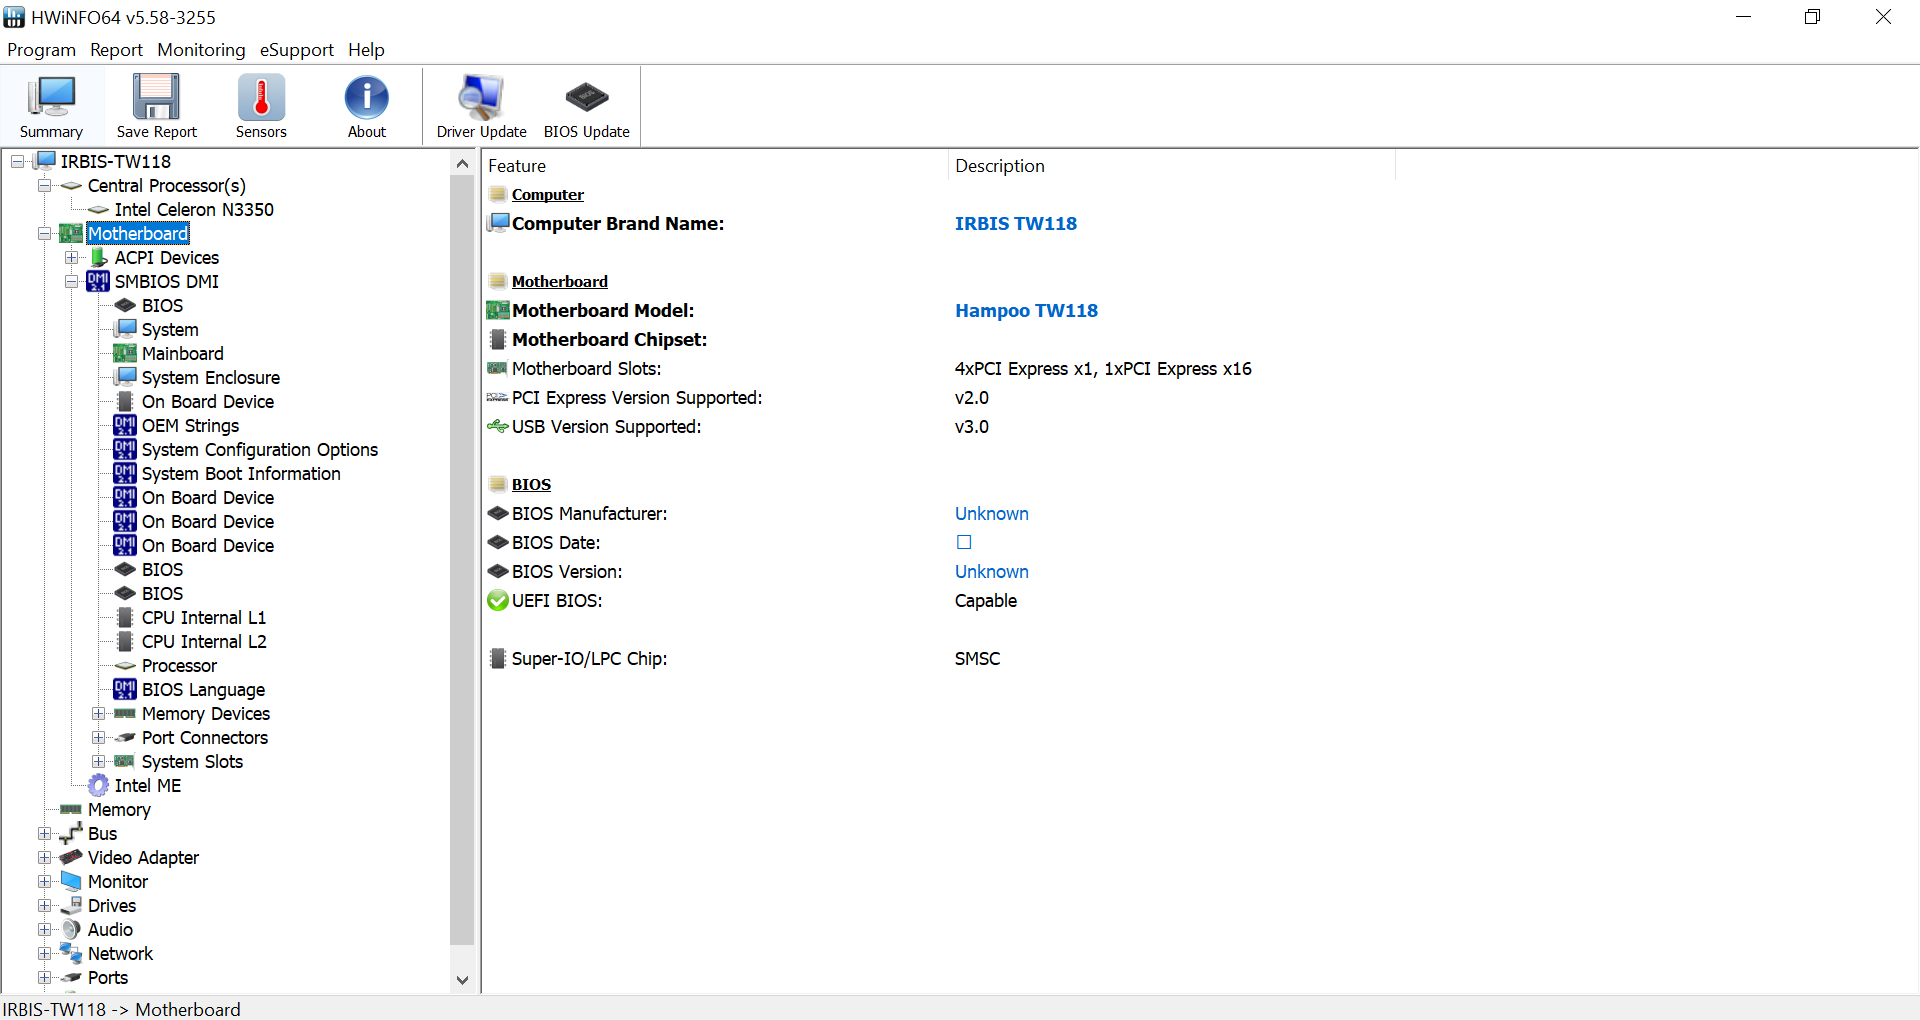
Task: Select the Monitor tree icon
Action: tap(71, 882)
